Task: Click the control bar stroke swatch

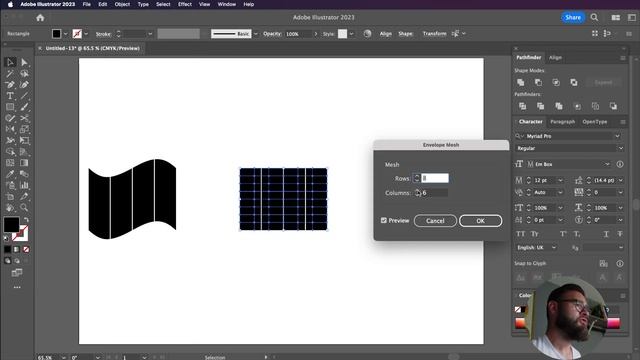Action: click(x=77, y=33)
